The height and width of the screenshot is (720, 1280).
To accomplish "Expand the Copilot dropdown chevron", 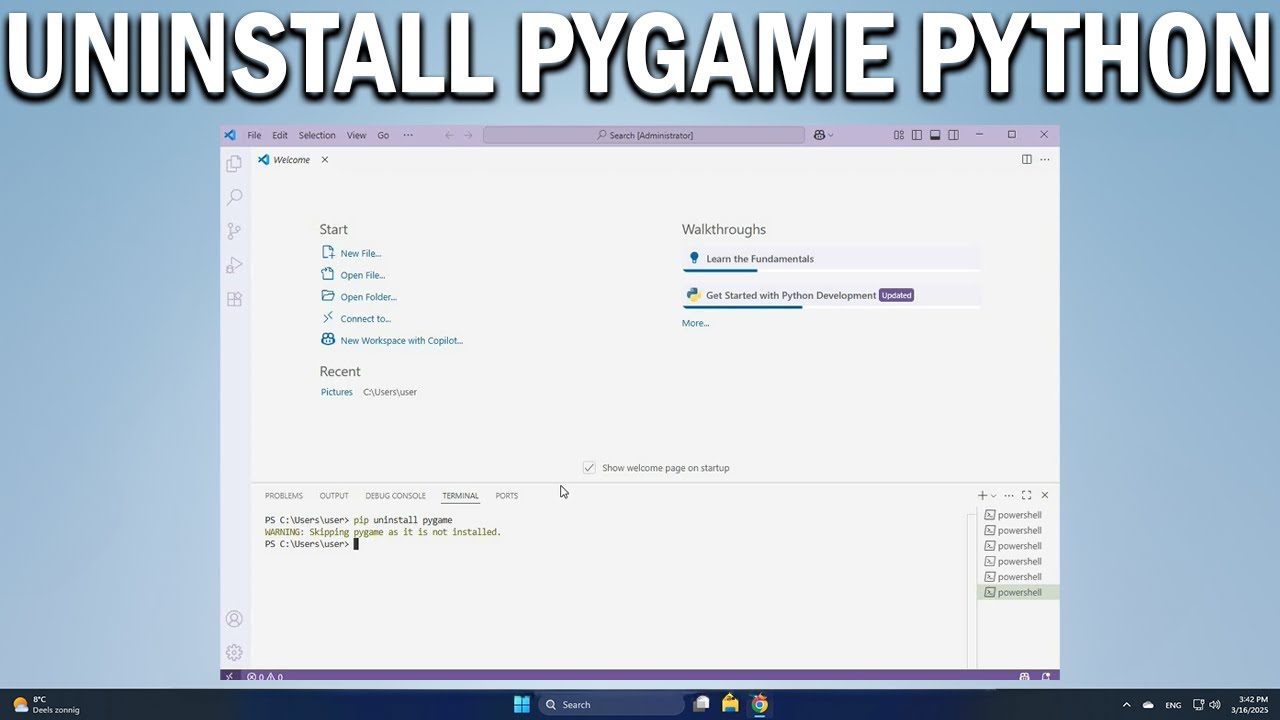I will pos(831,135).
